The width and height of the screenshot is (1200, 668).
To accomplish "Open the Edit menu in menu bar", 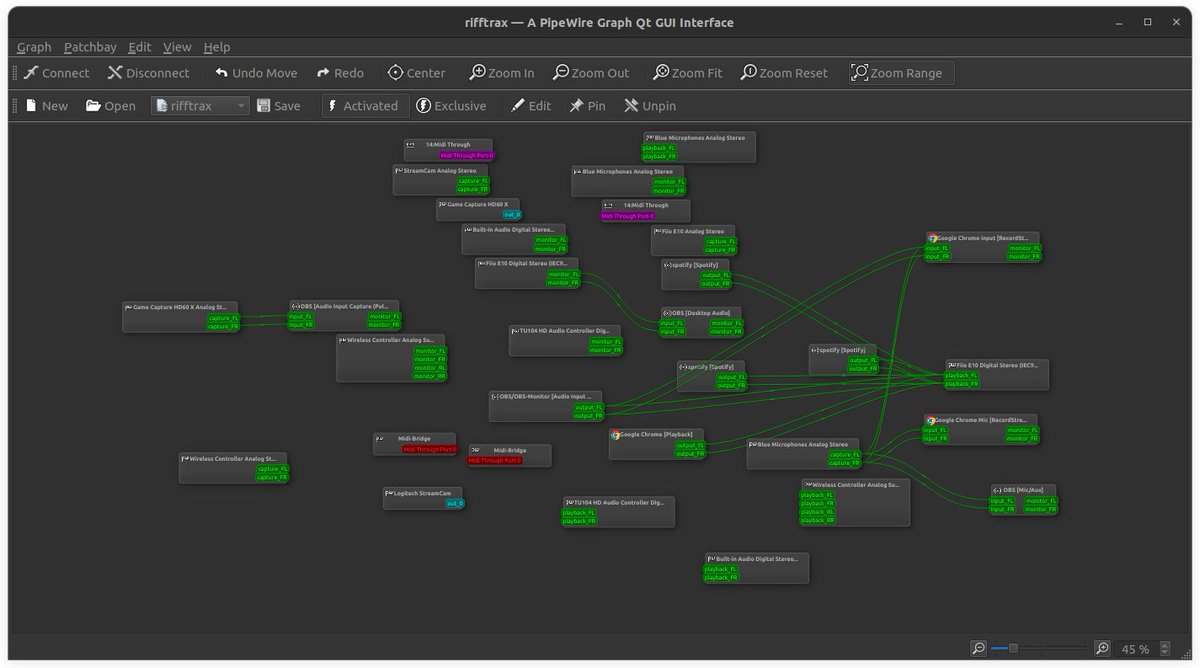I will click(140, 47).
